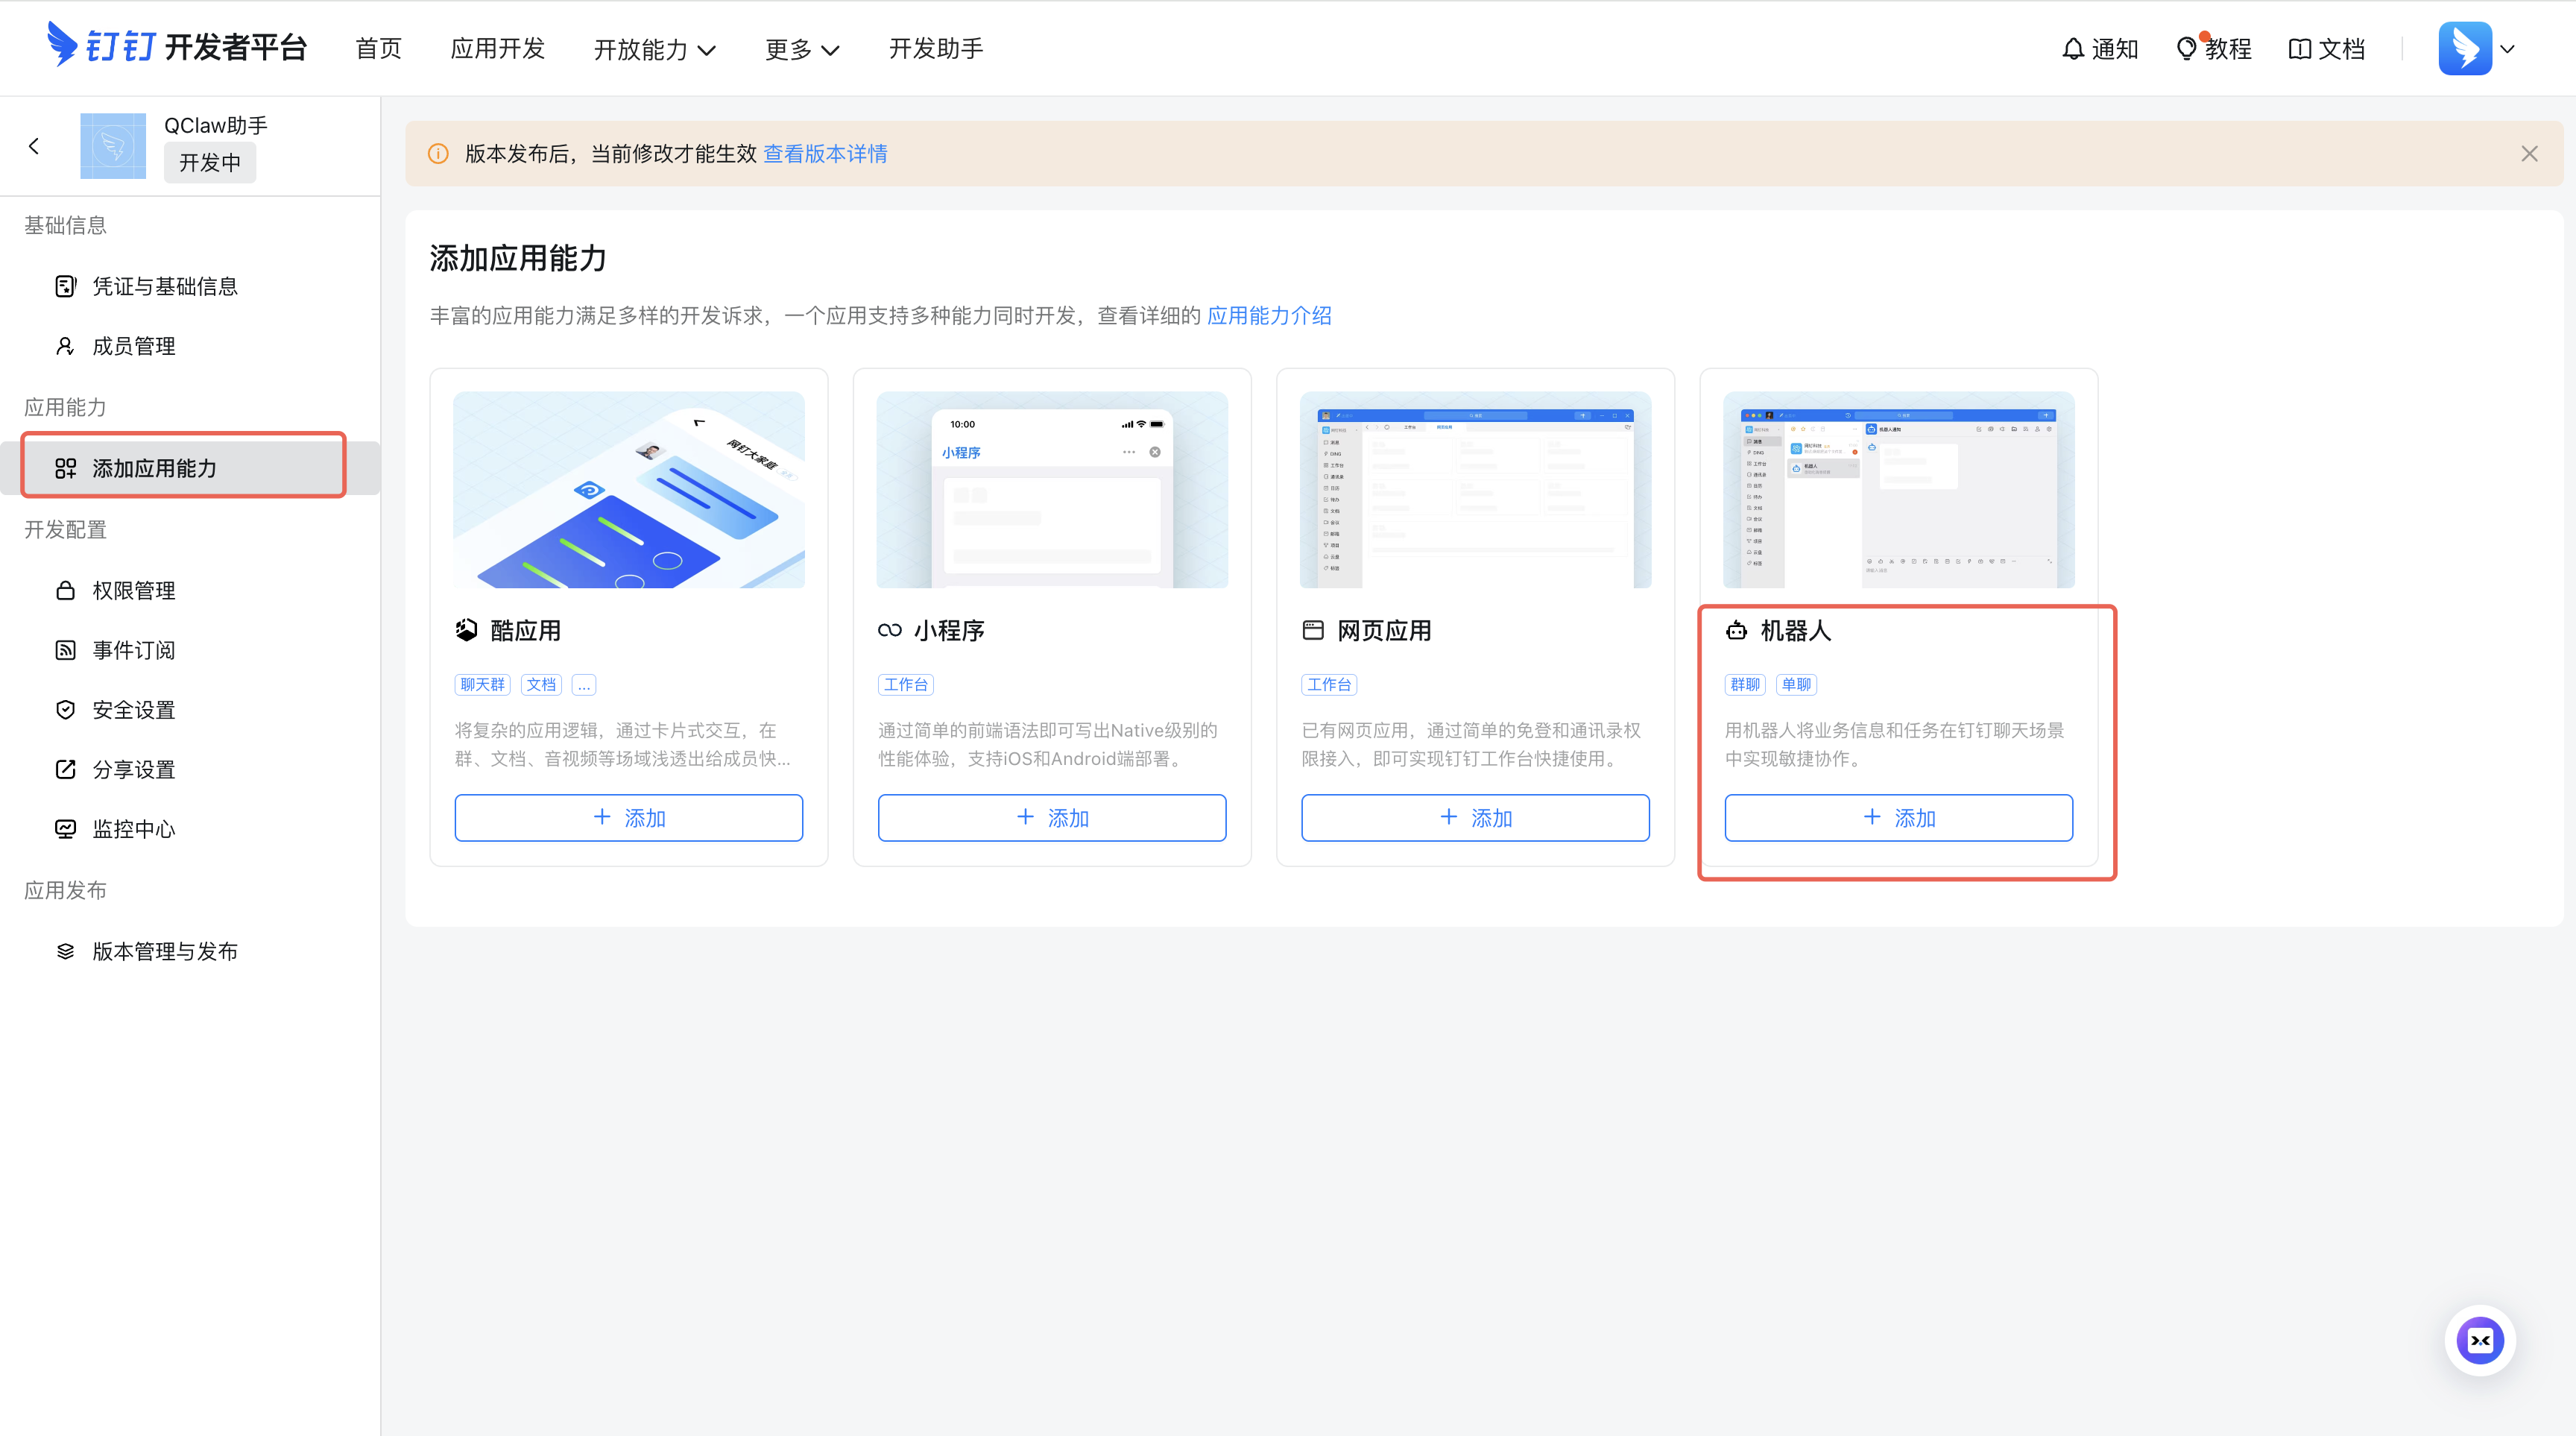Go to 应用开发 in top navigation
Image resolution: width=2576 pixels, height=1436 pixels.
pyautogui.click(x=497, y=48)
